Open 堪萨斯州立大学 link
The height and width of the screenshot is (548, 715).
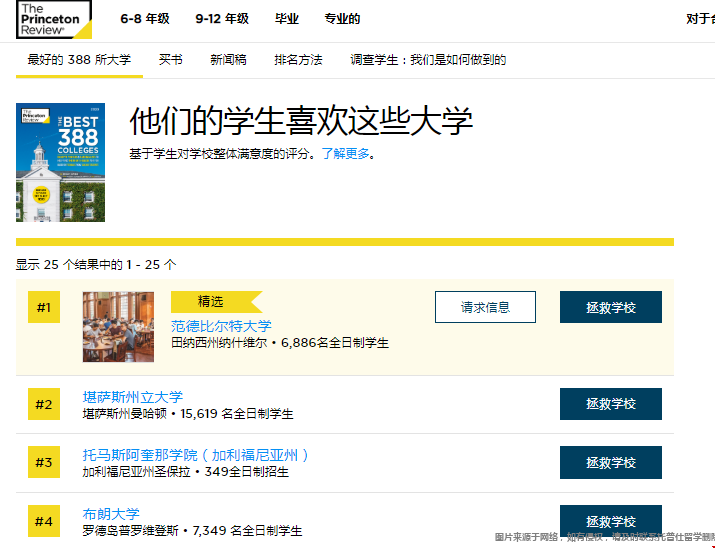[x=133, y=397]
